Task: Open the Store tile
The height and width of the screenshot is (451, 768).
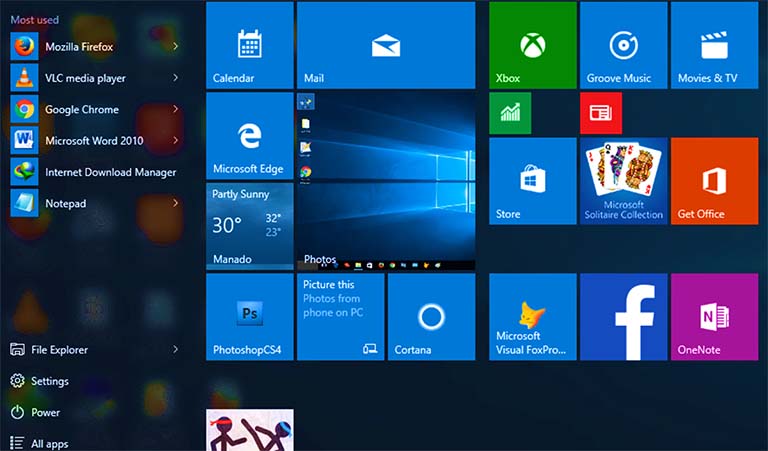Action: [x=533, y=181]
